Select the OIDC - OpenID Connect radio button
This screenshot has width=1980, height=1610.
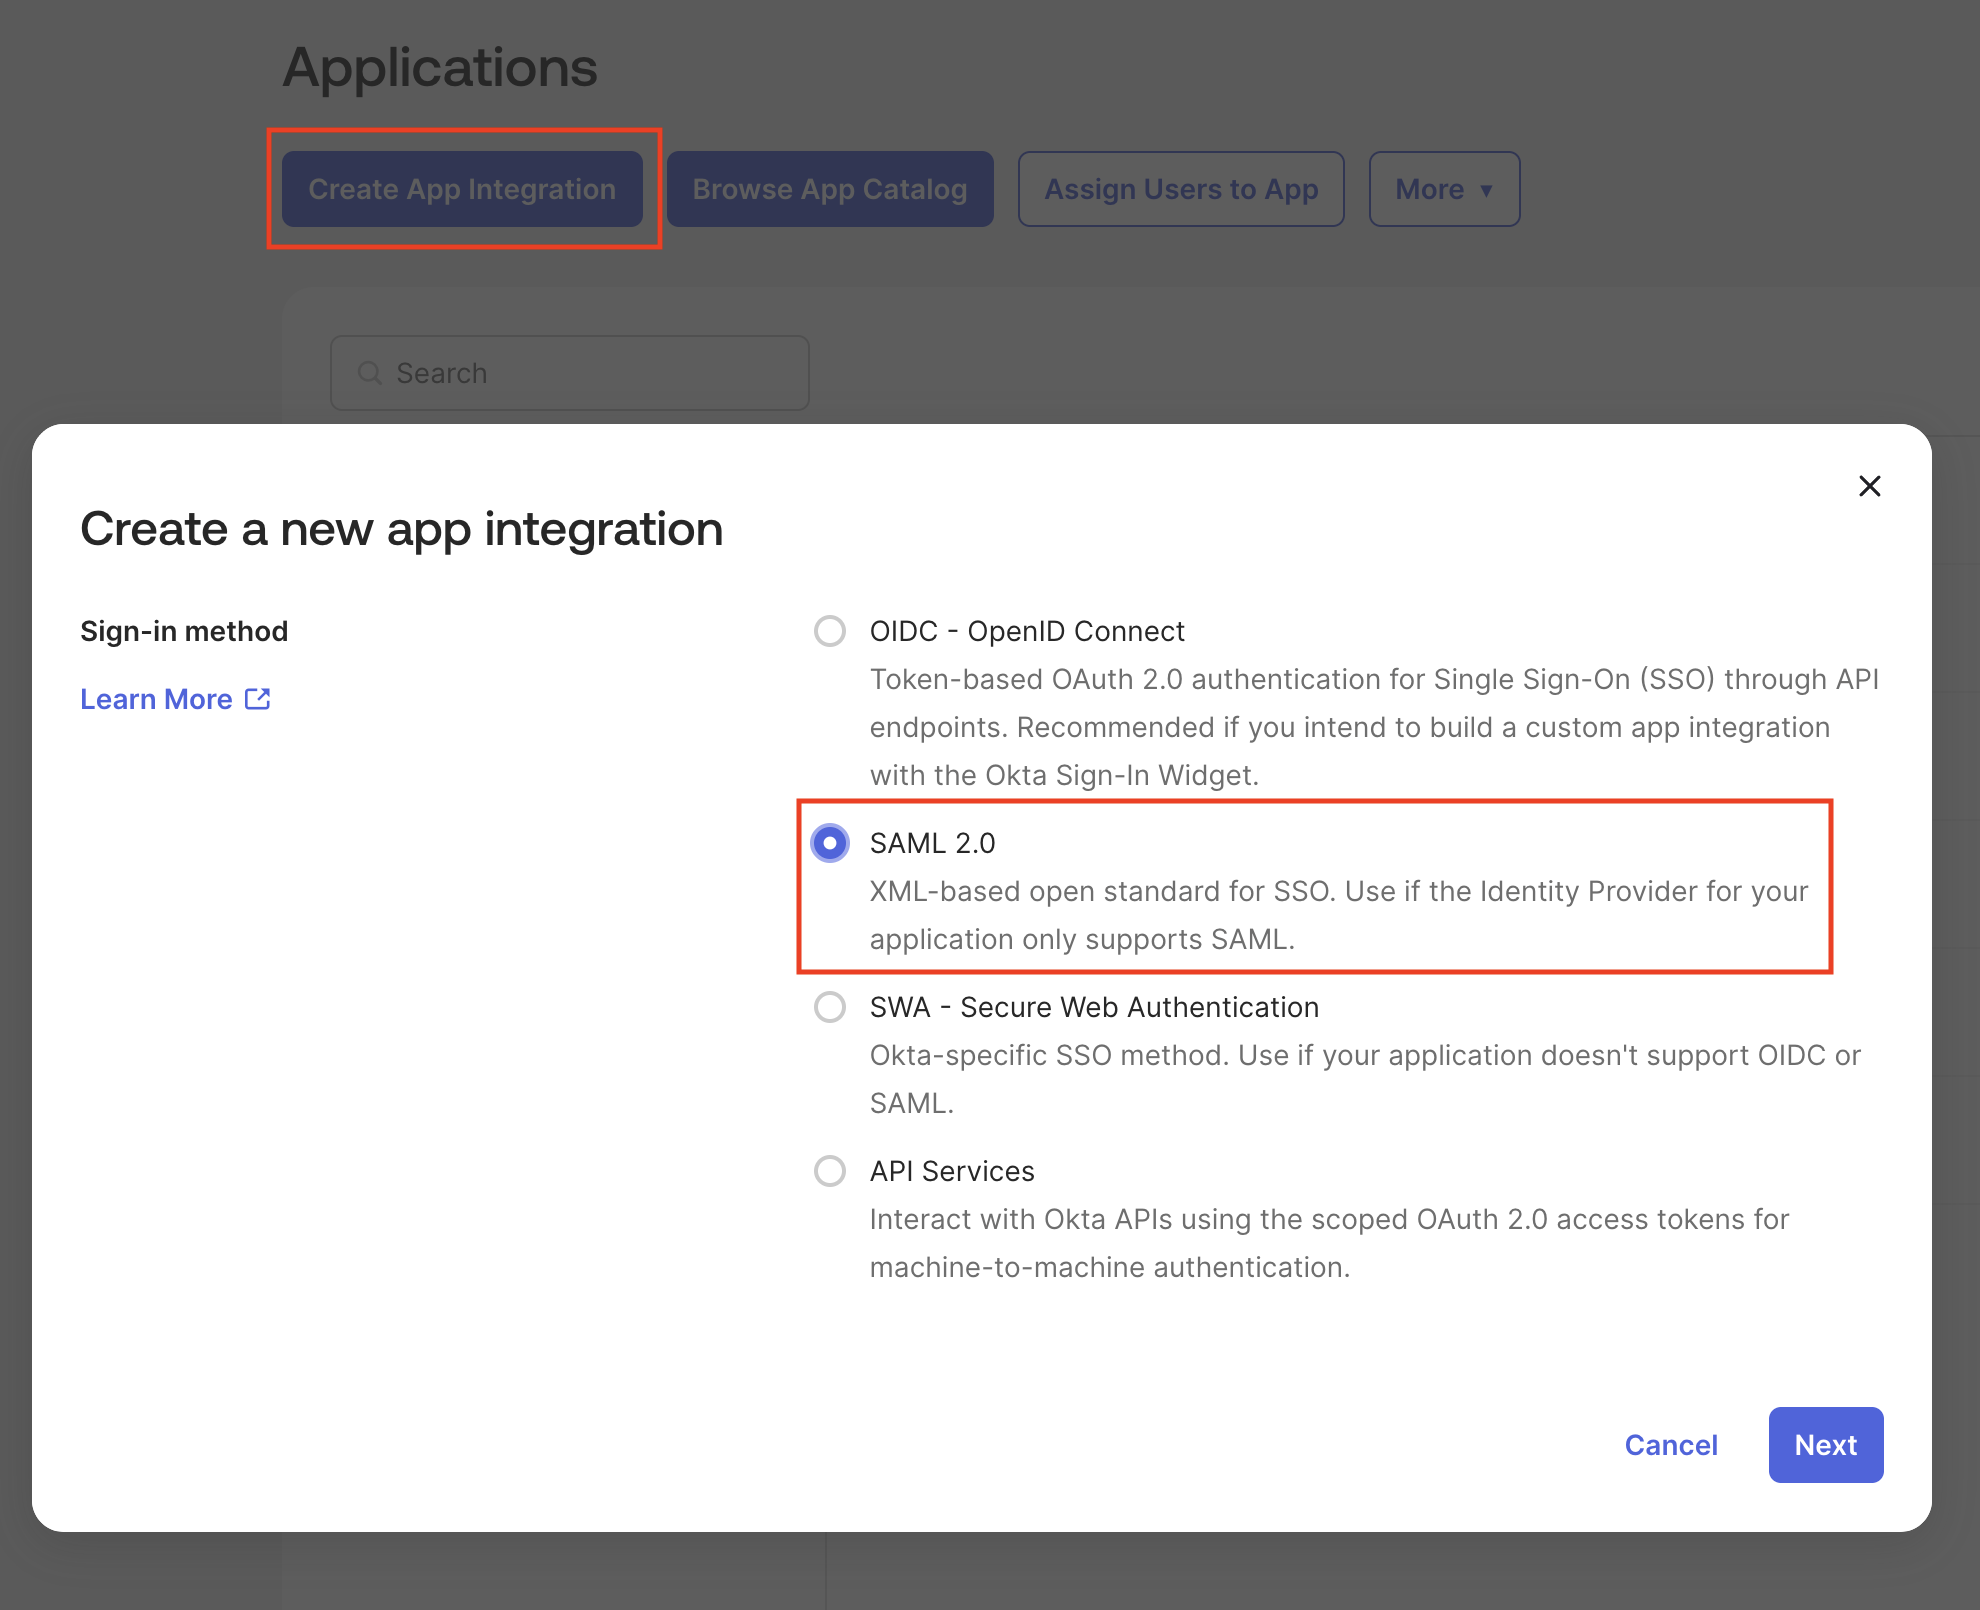click(x=829, y=631)
